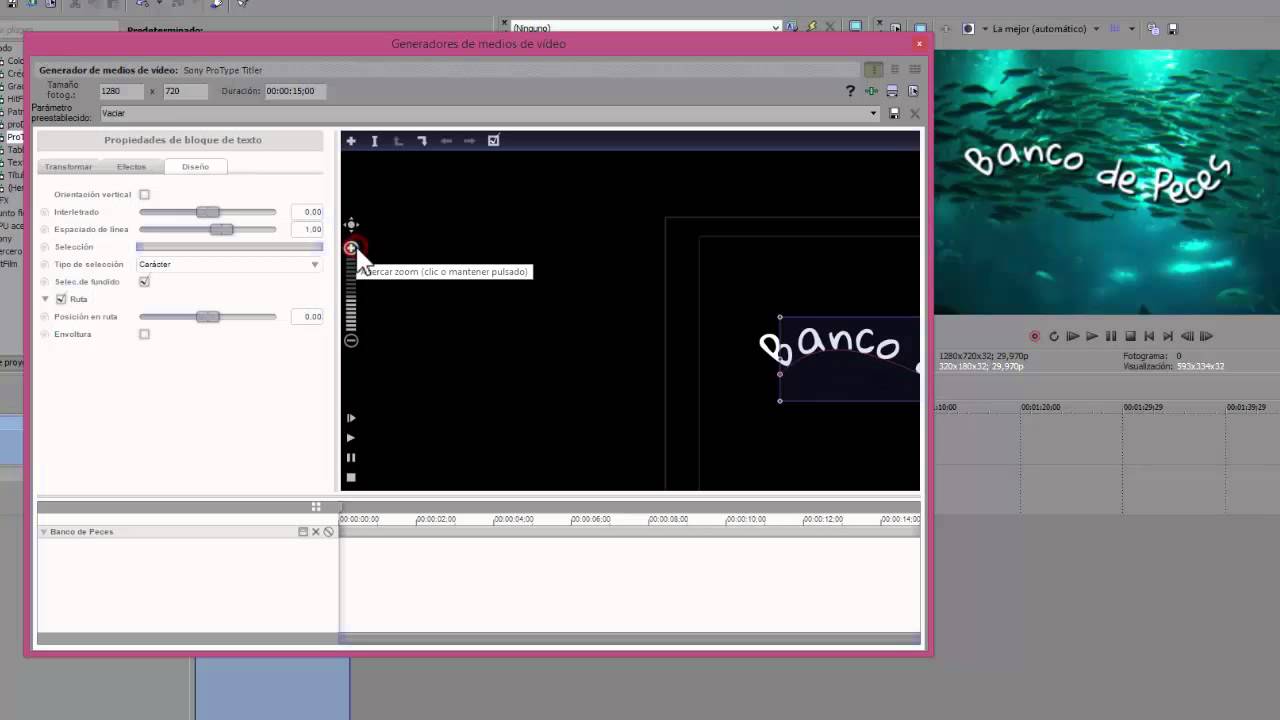Click the overlay grid icon in preview toolbar
Screen dimensions: 1280x720
click(x=1116, y=29)
